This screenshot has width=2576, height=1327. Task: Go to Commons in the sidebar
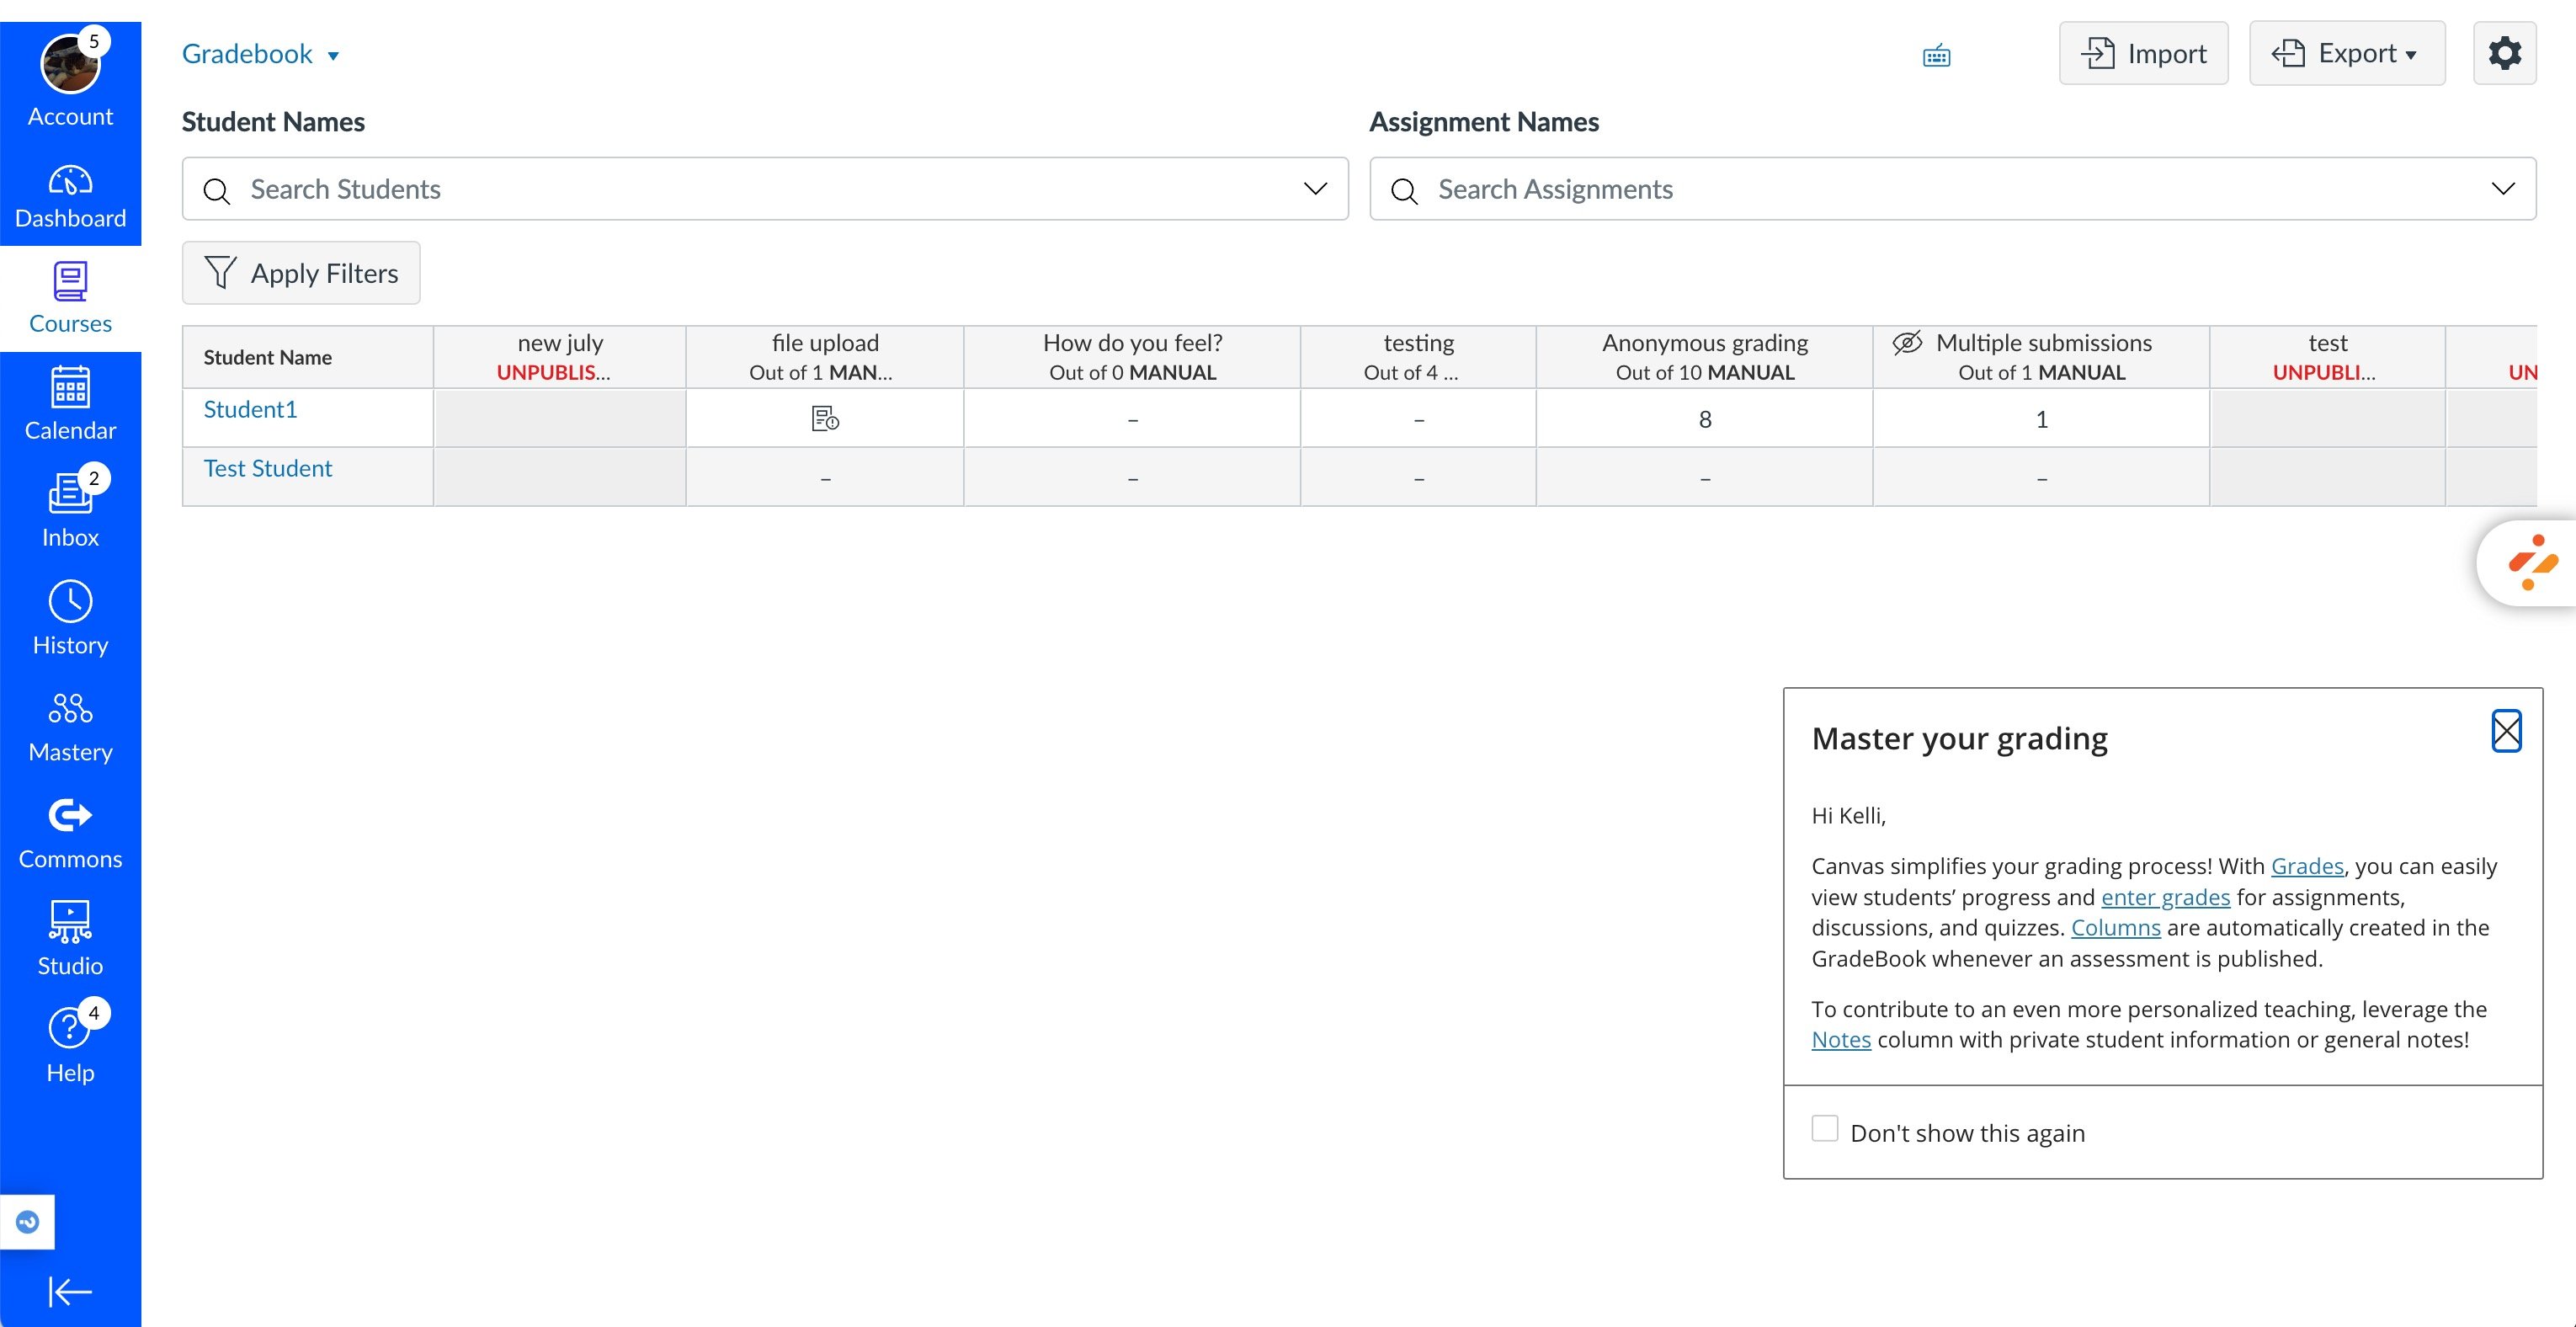coord(70,832)
